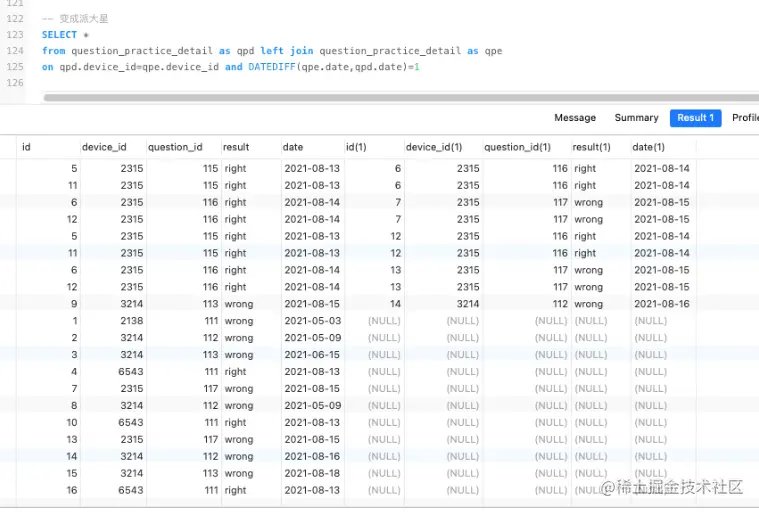Click the SELECT keyword on line 123

tap(59, 35)
